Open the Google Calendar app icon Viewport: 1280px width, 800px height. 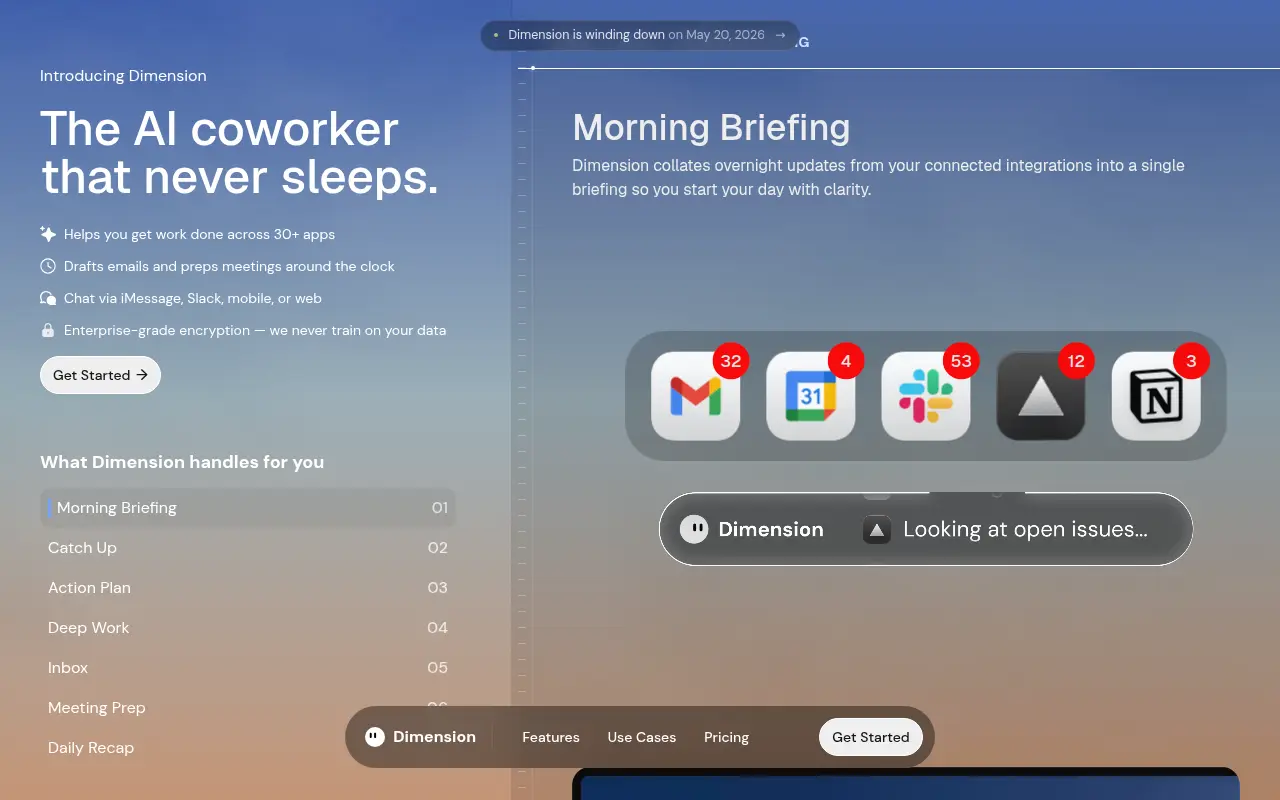pyautogui.click(x=810, y=396)
